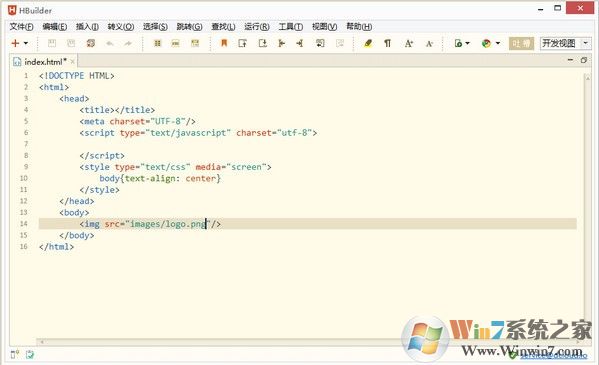Select the index.html editor tab
This screenshot has width=599, height=365.
45,62
